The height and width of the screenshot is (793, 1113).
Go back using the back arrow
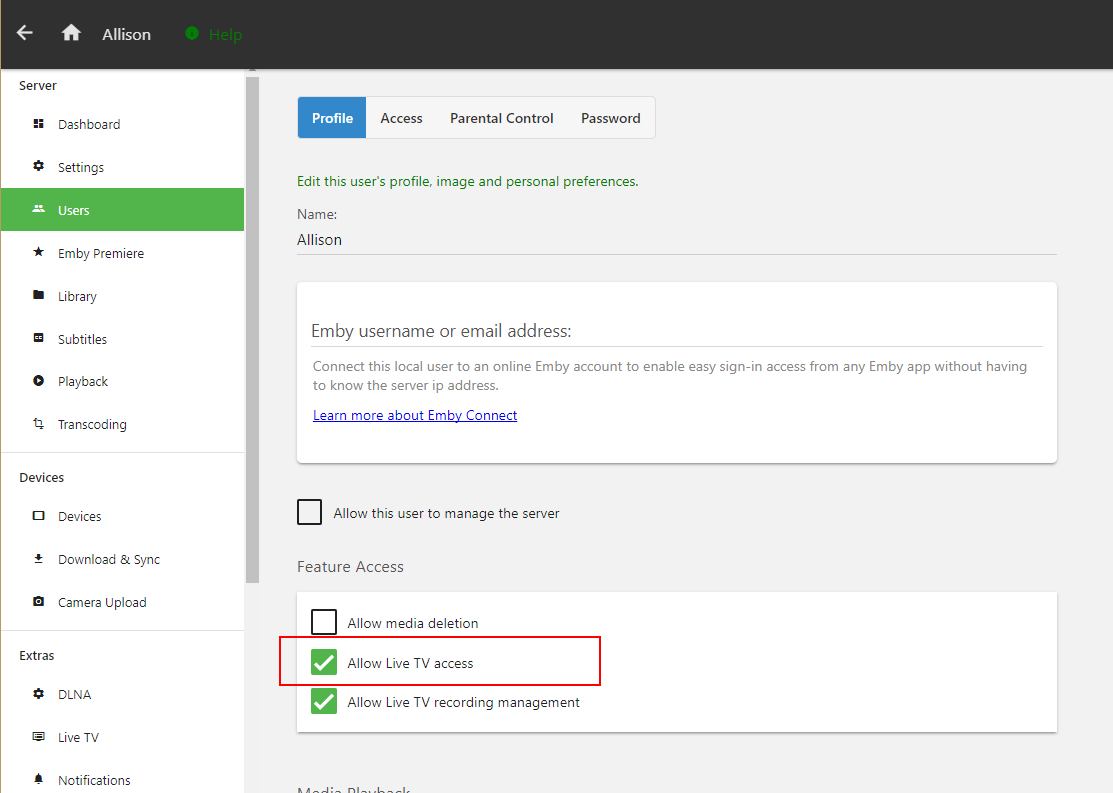click(x=25, y=33)
